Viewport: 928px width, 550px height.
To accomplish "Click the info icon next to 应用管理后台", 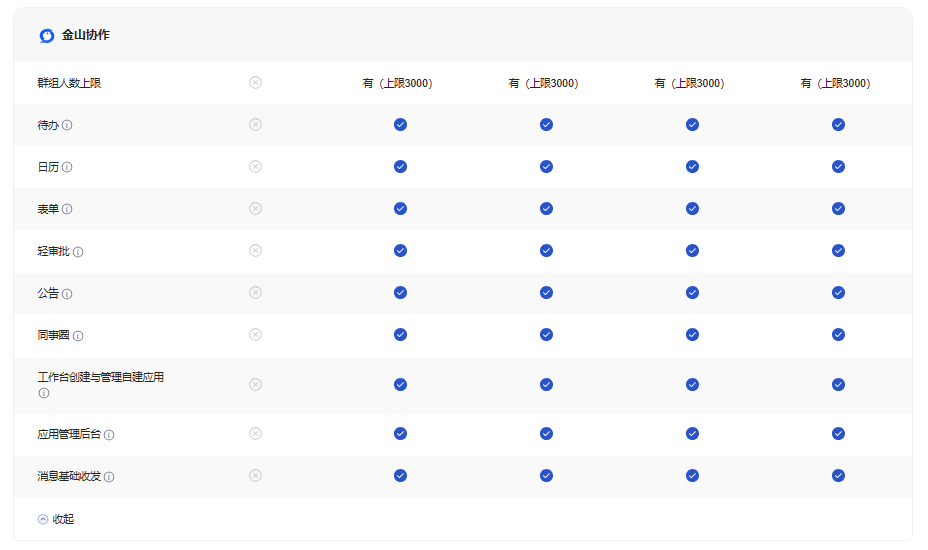I will [x=109, y=435].
